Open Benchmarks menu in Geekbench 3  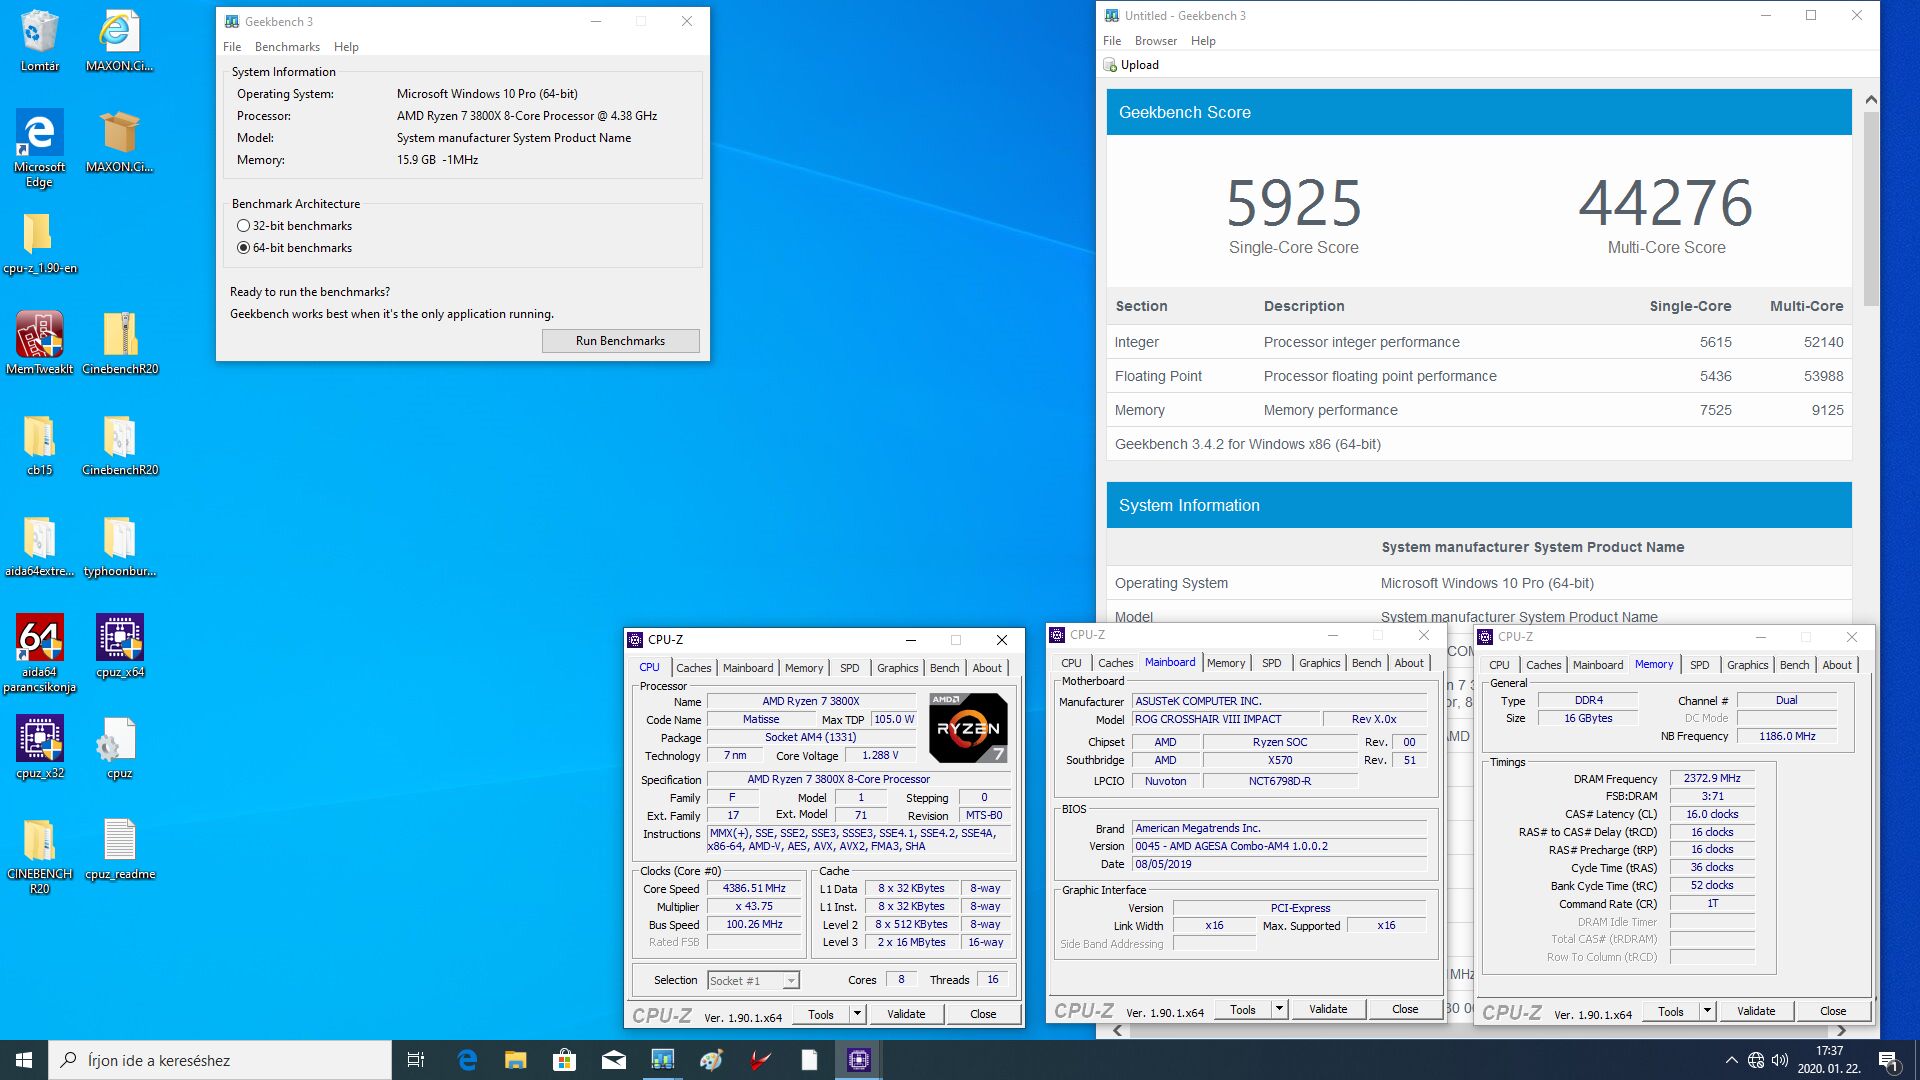(x=287, y=47)
